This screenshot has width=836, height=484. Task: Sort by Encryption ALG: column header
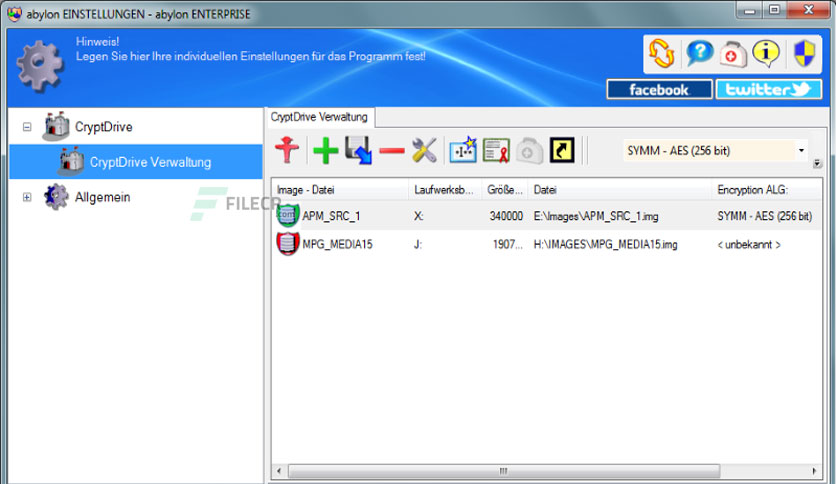click(x=767, y=190)
